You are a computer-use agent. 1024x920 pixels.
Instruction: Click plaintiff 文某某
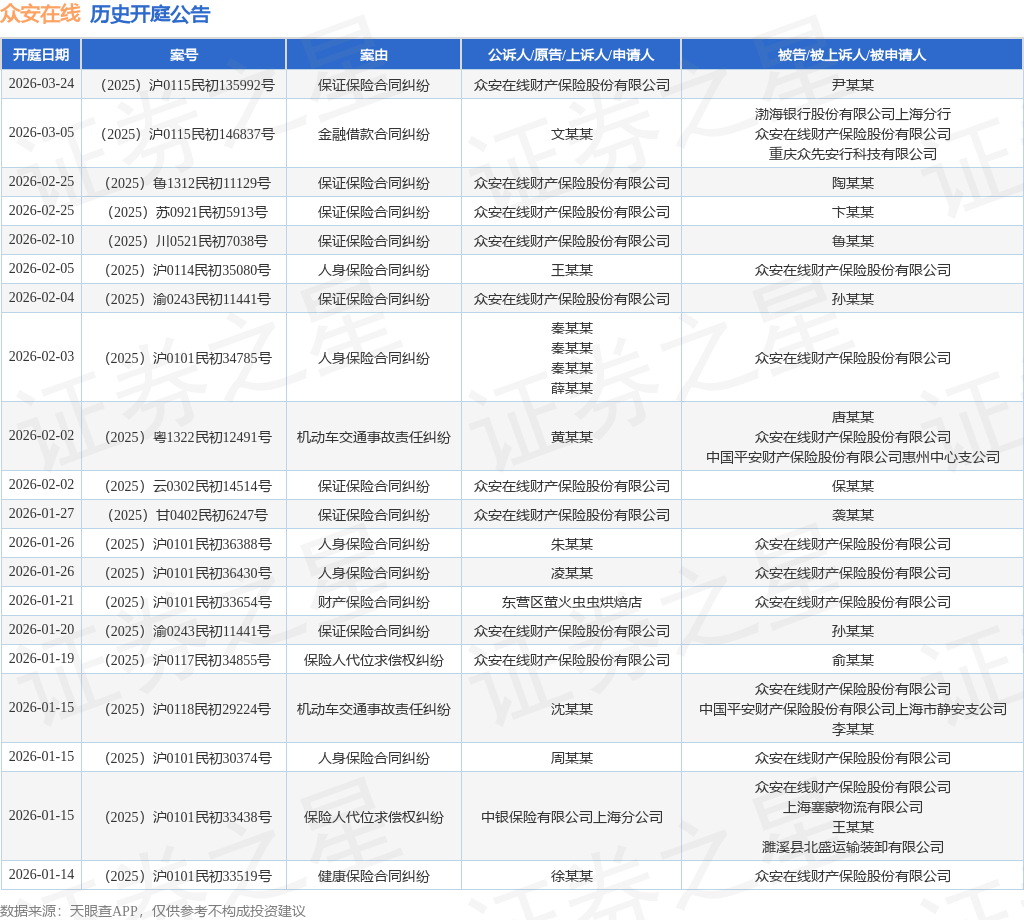pos(571,135)
